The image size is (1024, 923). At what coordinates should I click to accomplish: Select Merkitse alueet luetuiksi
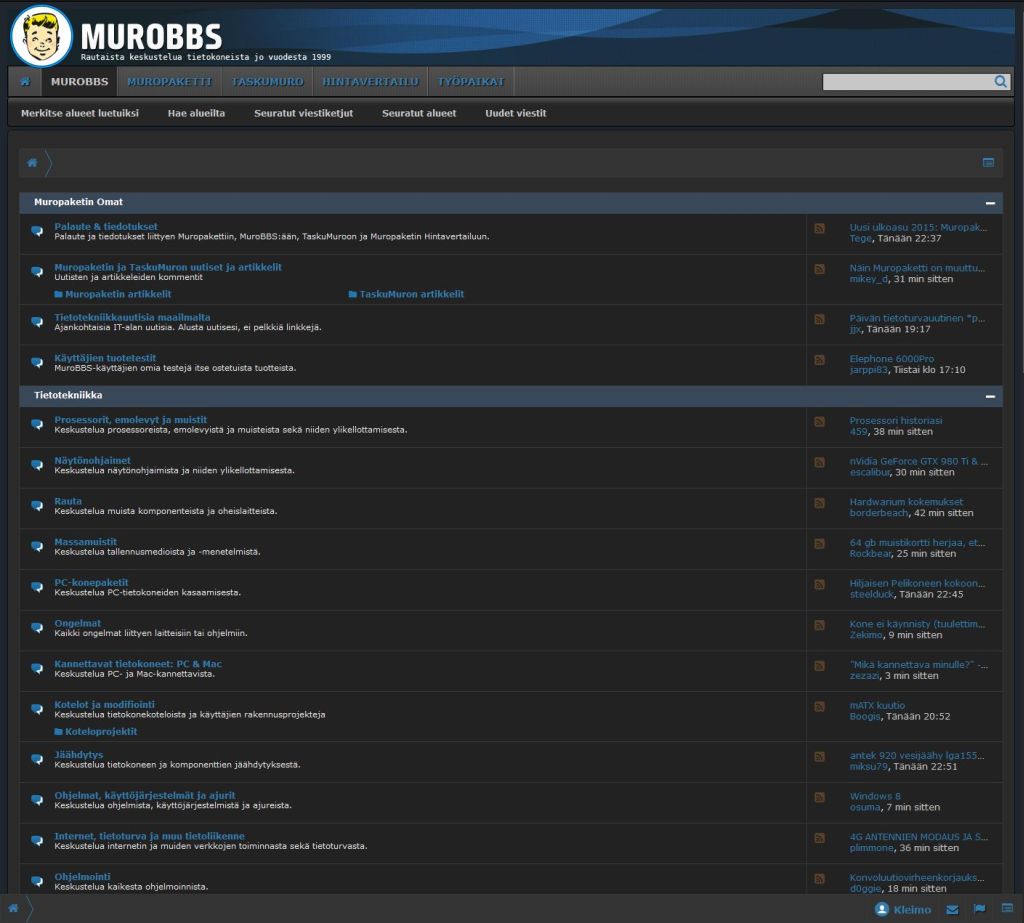coord(80,113)
